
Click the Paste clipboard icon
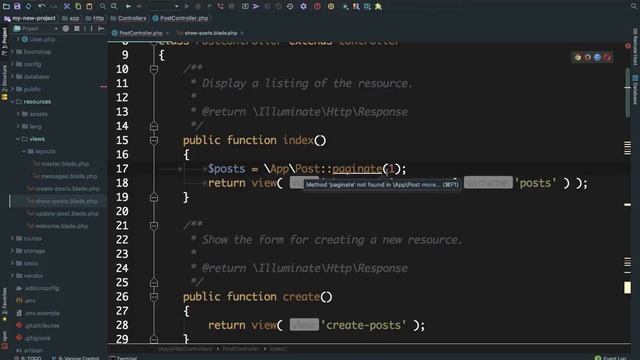89,6
